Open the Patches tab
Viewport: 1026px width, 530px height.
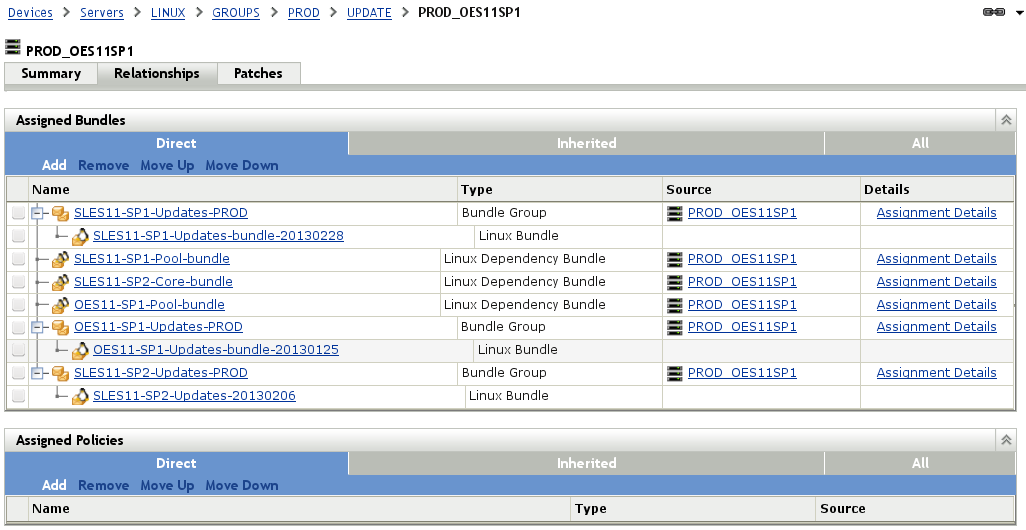click(258, 73)
